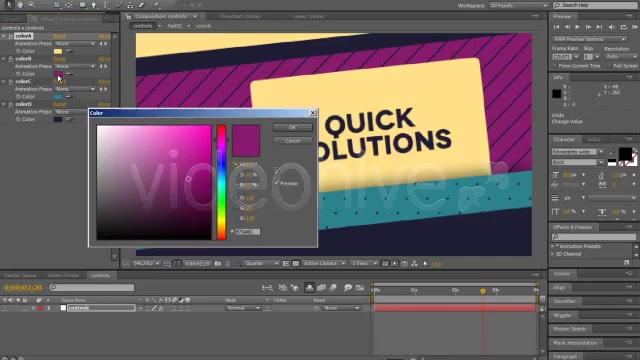The height and width of the screenshot is (360, 640).
Task: Toggle the transparency grid icon
Action: (x=296, y=264)
